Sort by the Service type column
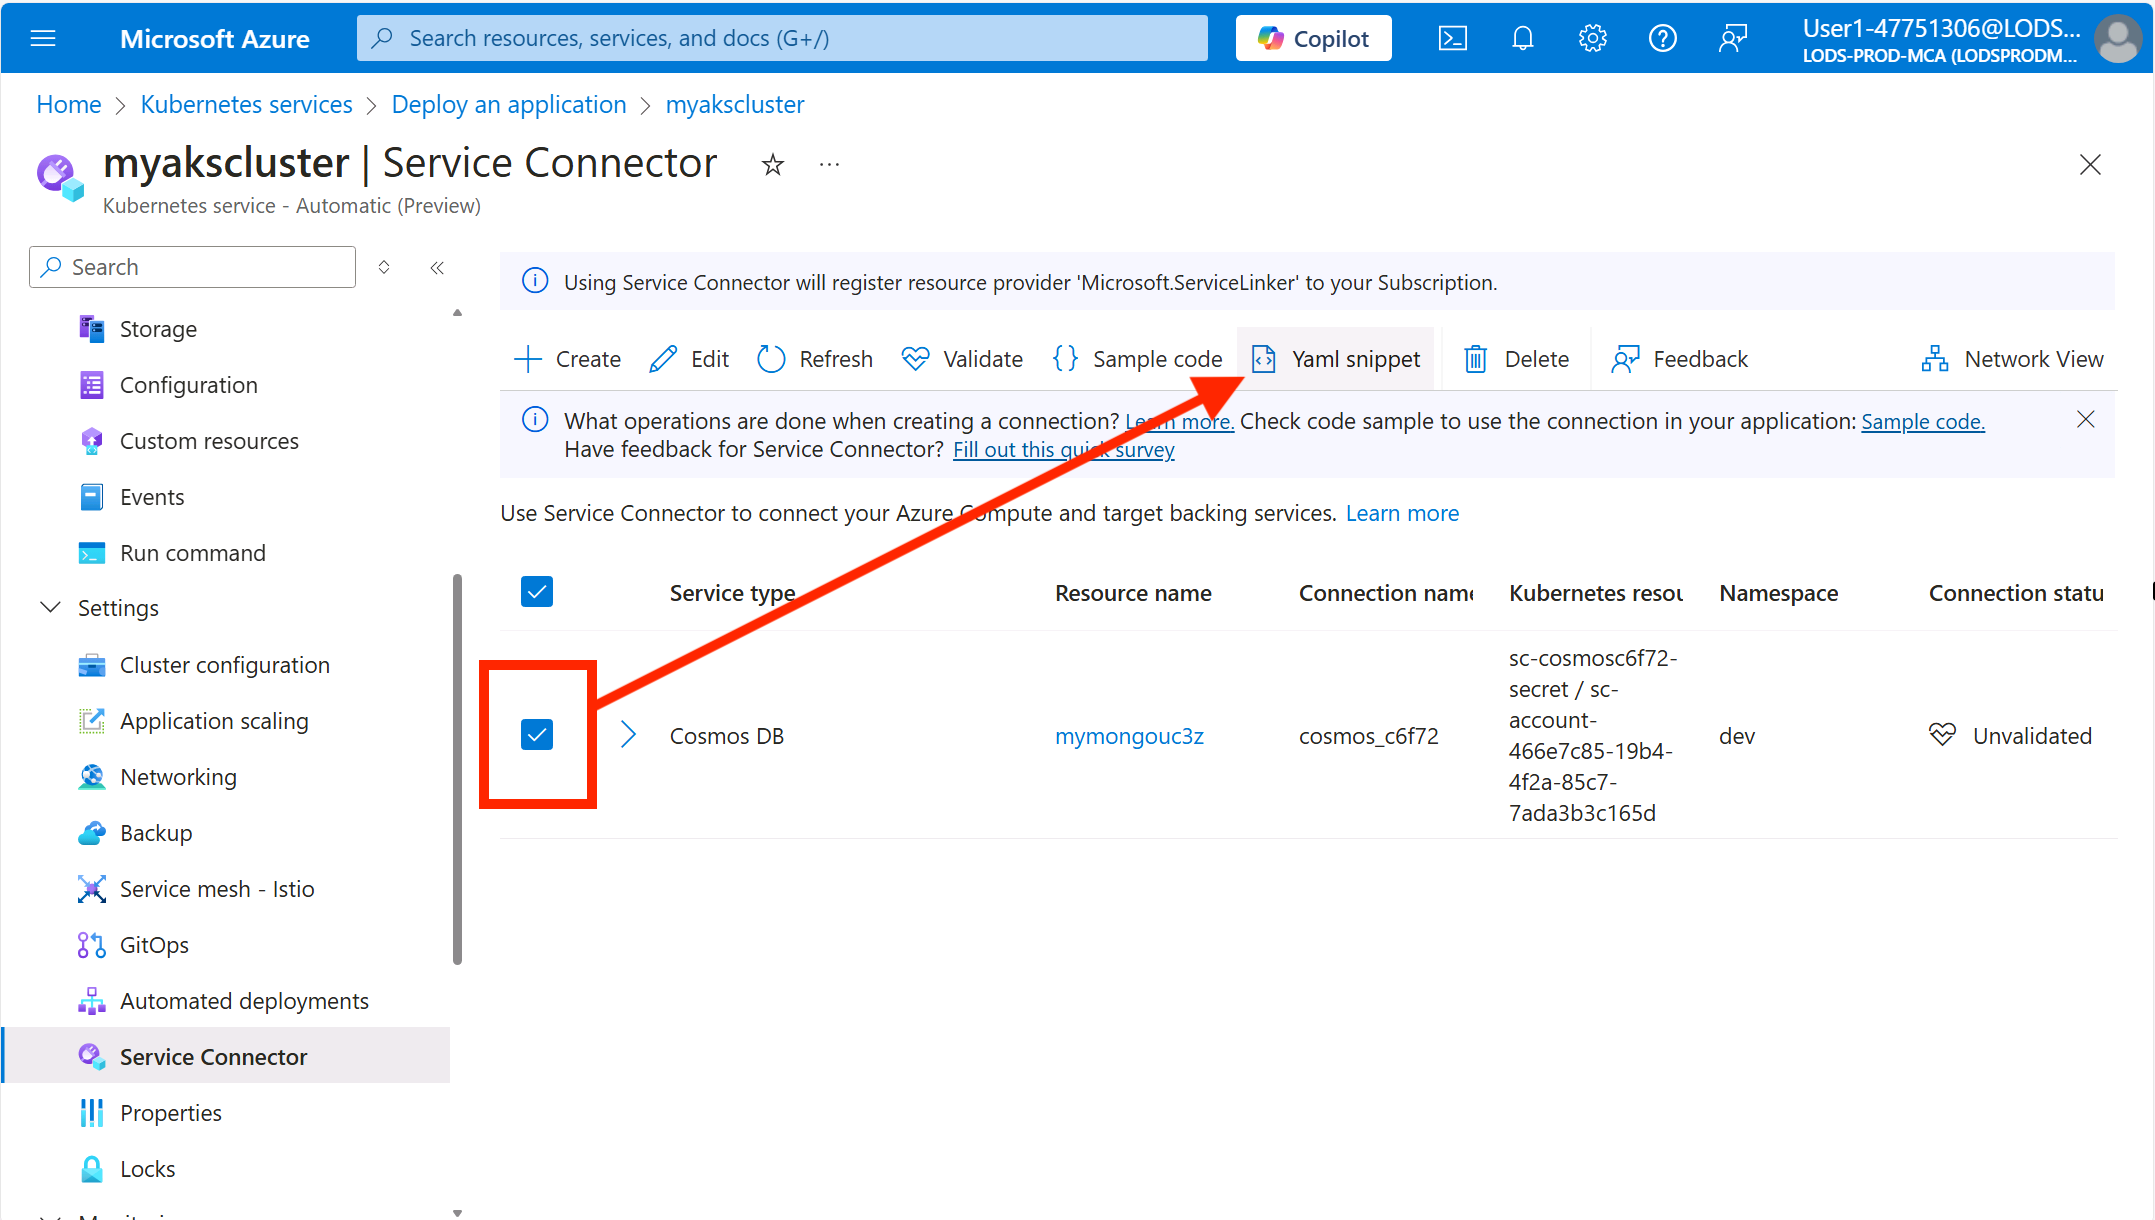This screenshot has width=2155, height=1220. click(733, 593)
